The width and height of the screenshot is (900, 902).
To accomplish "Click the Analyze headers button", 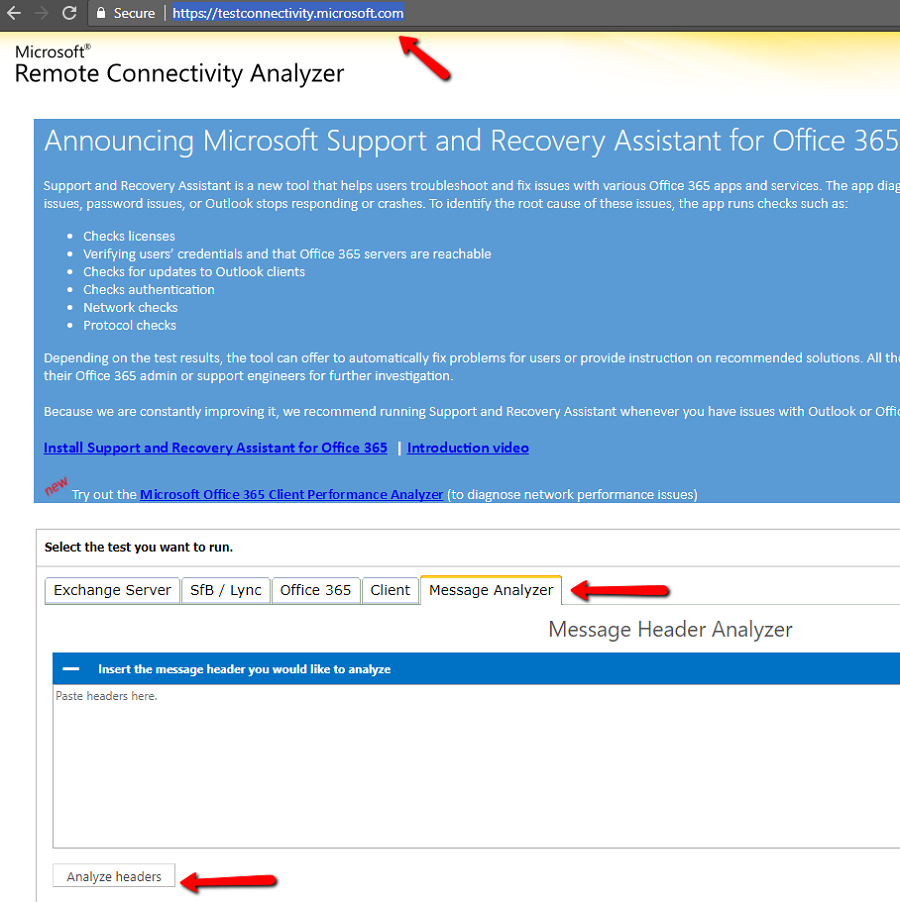I will click(114, 876).
